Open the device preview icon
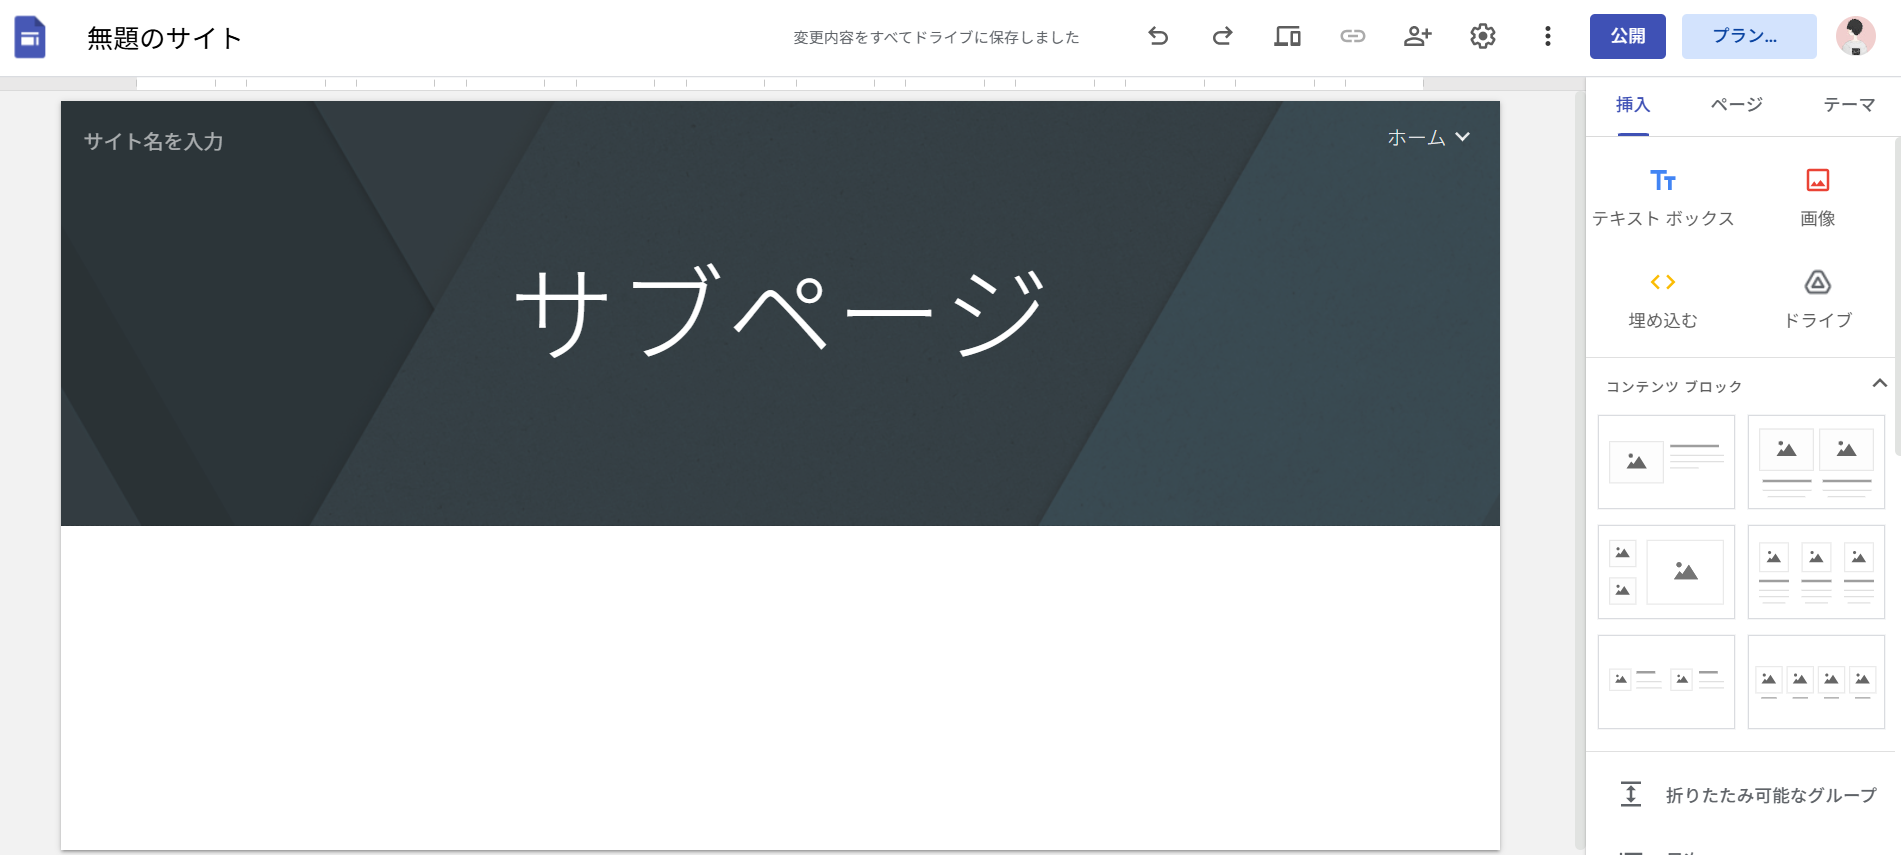Screen dimensions: 1901x855 pos(1287,36)
